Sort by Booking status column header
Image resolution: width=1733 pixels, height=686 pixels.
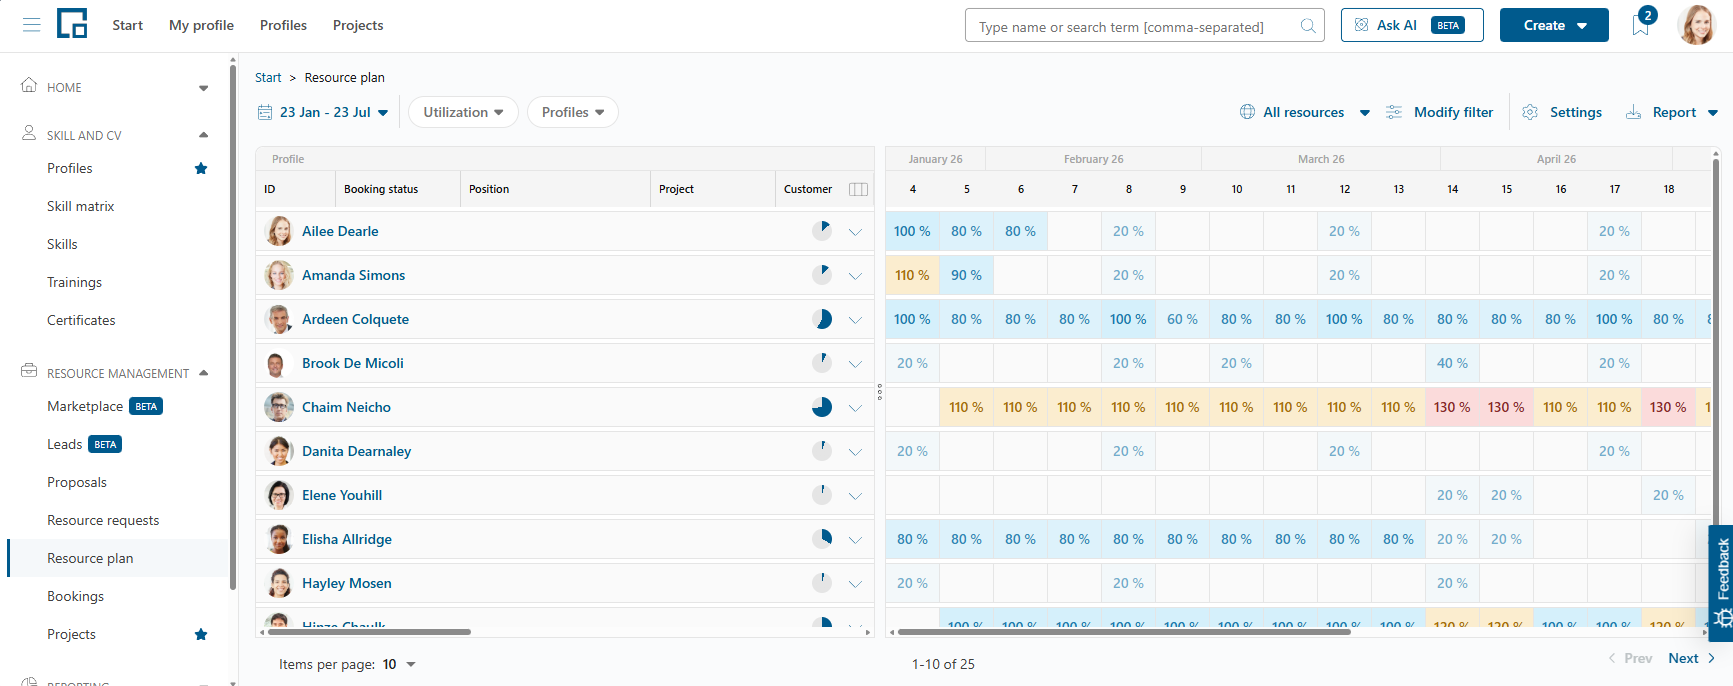pyautogui.click(x=381, y=189)
